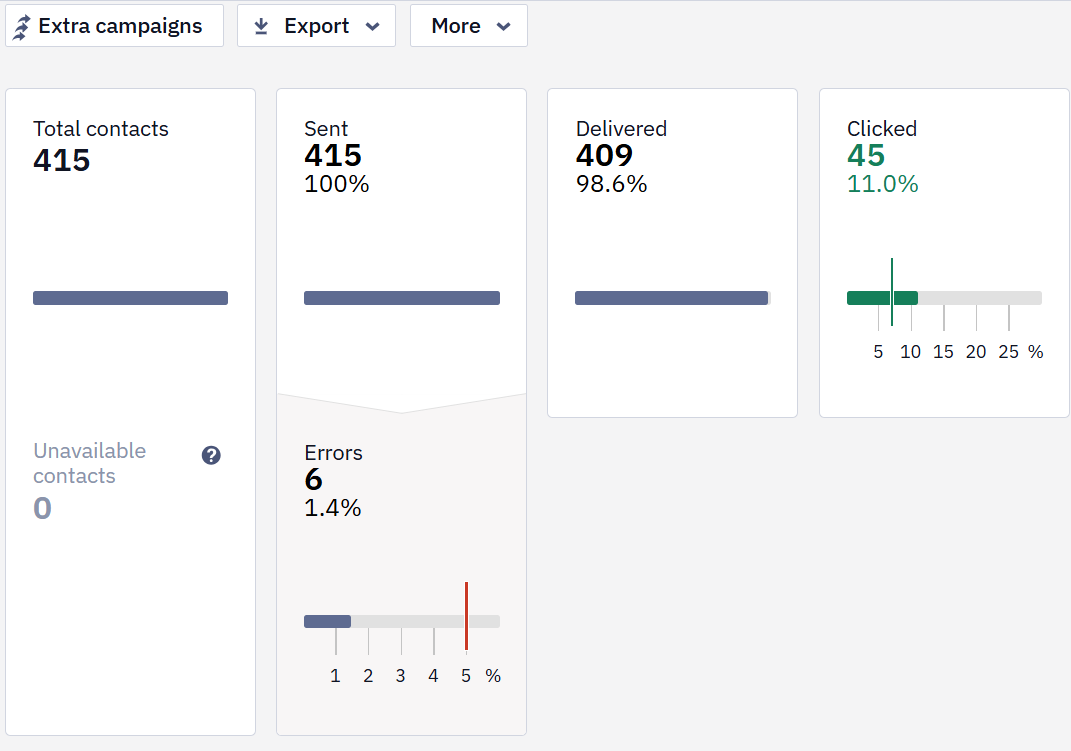1071x751 pixels.
Task: Click the Unavailable contacts label
Action: [x=89, y=464]
